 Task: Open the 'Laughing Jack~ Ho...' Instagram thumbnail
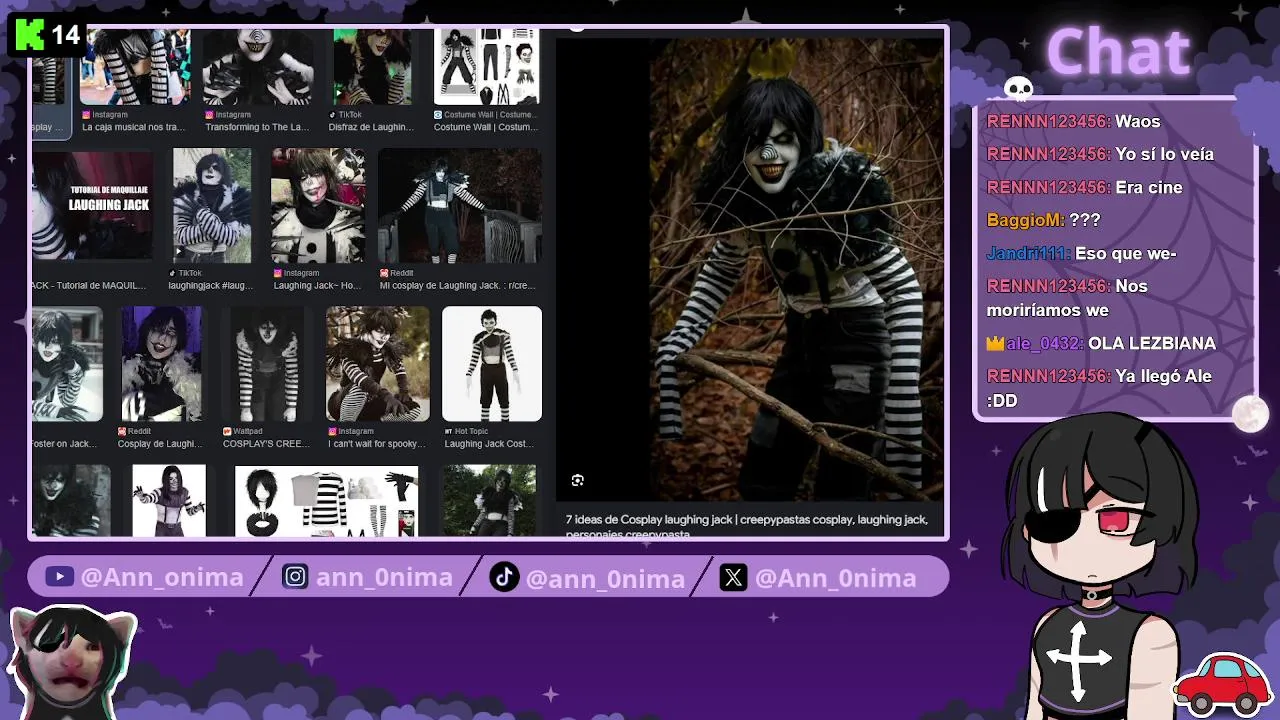pos(318,205)
